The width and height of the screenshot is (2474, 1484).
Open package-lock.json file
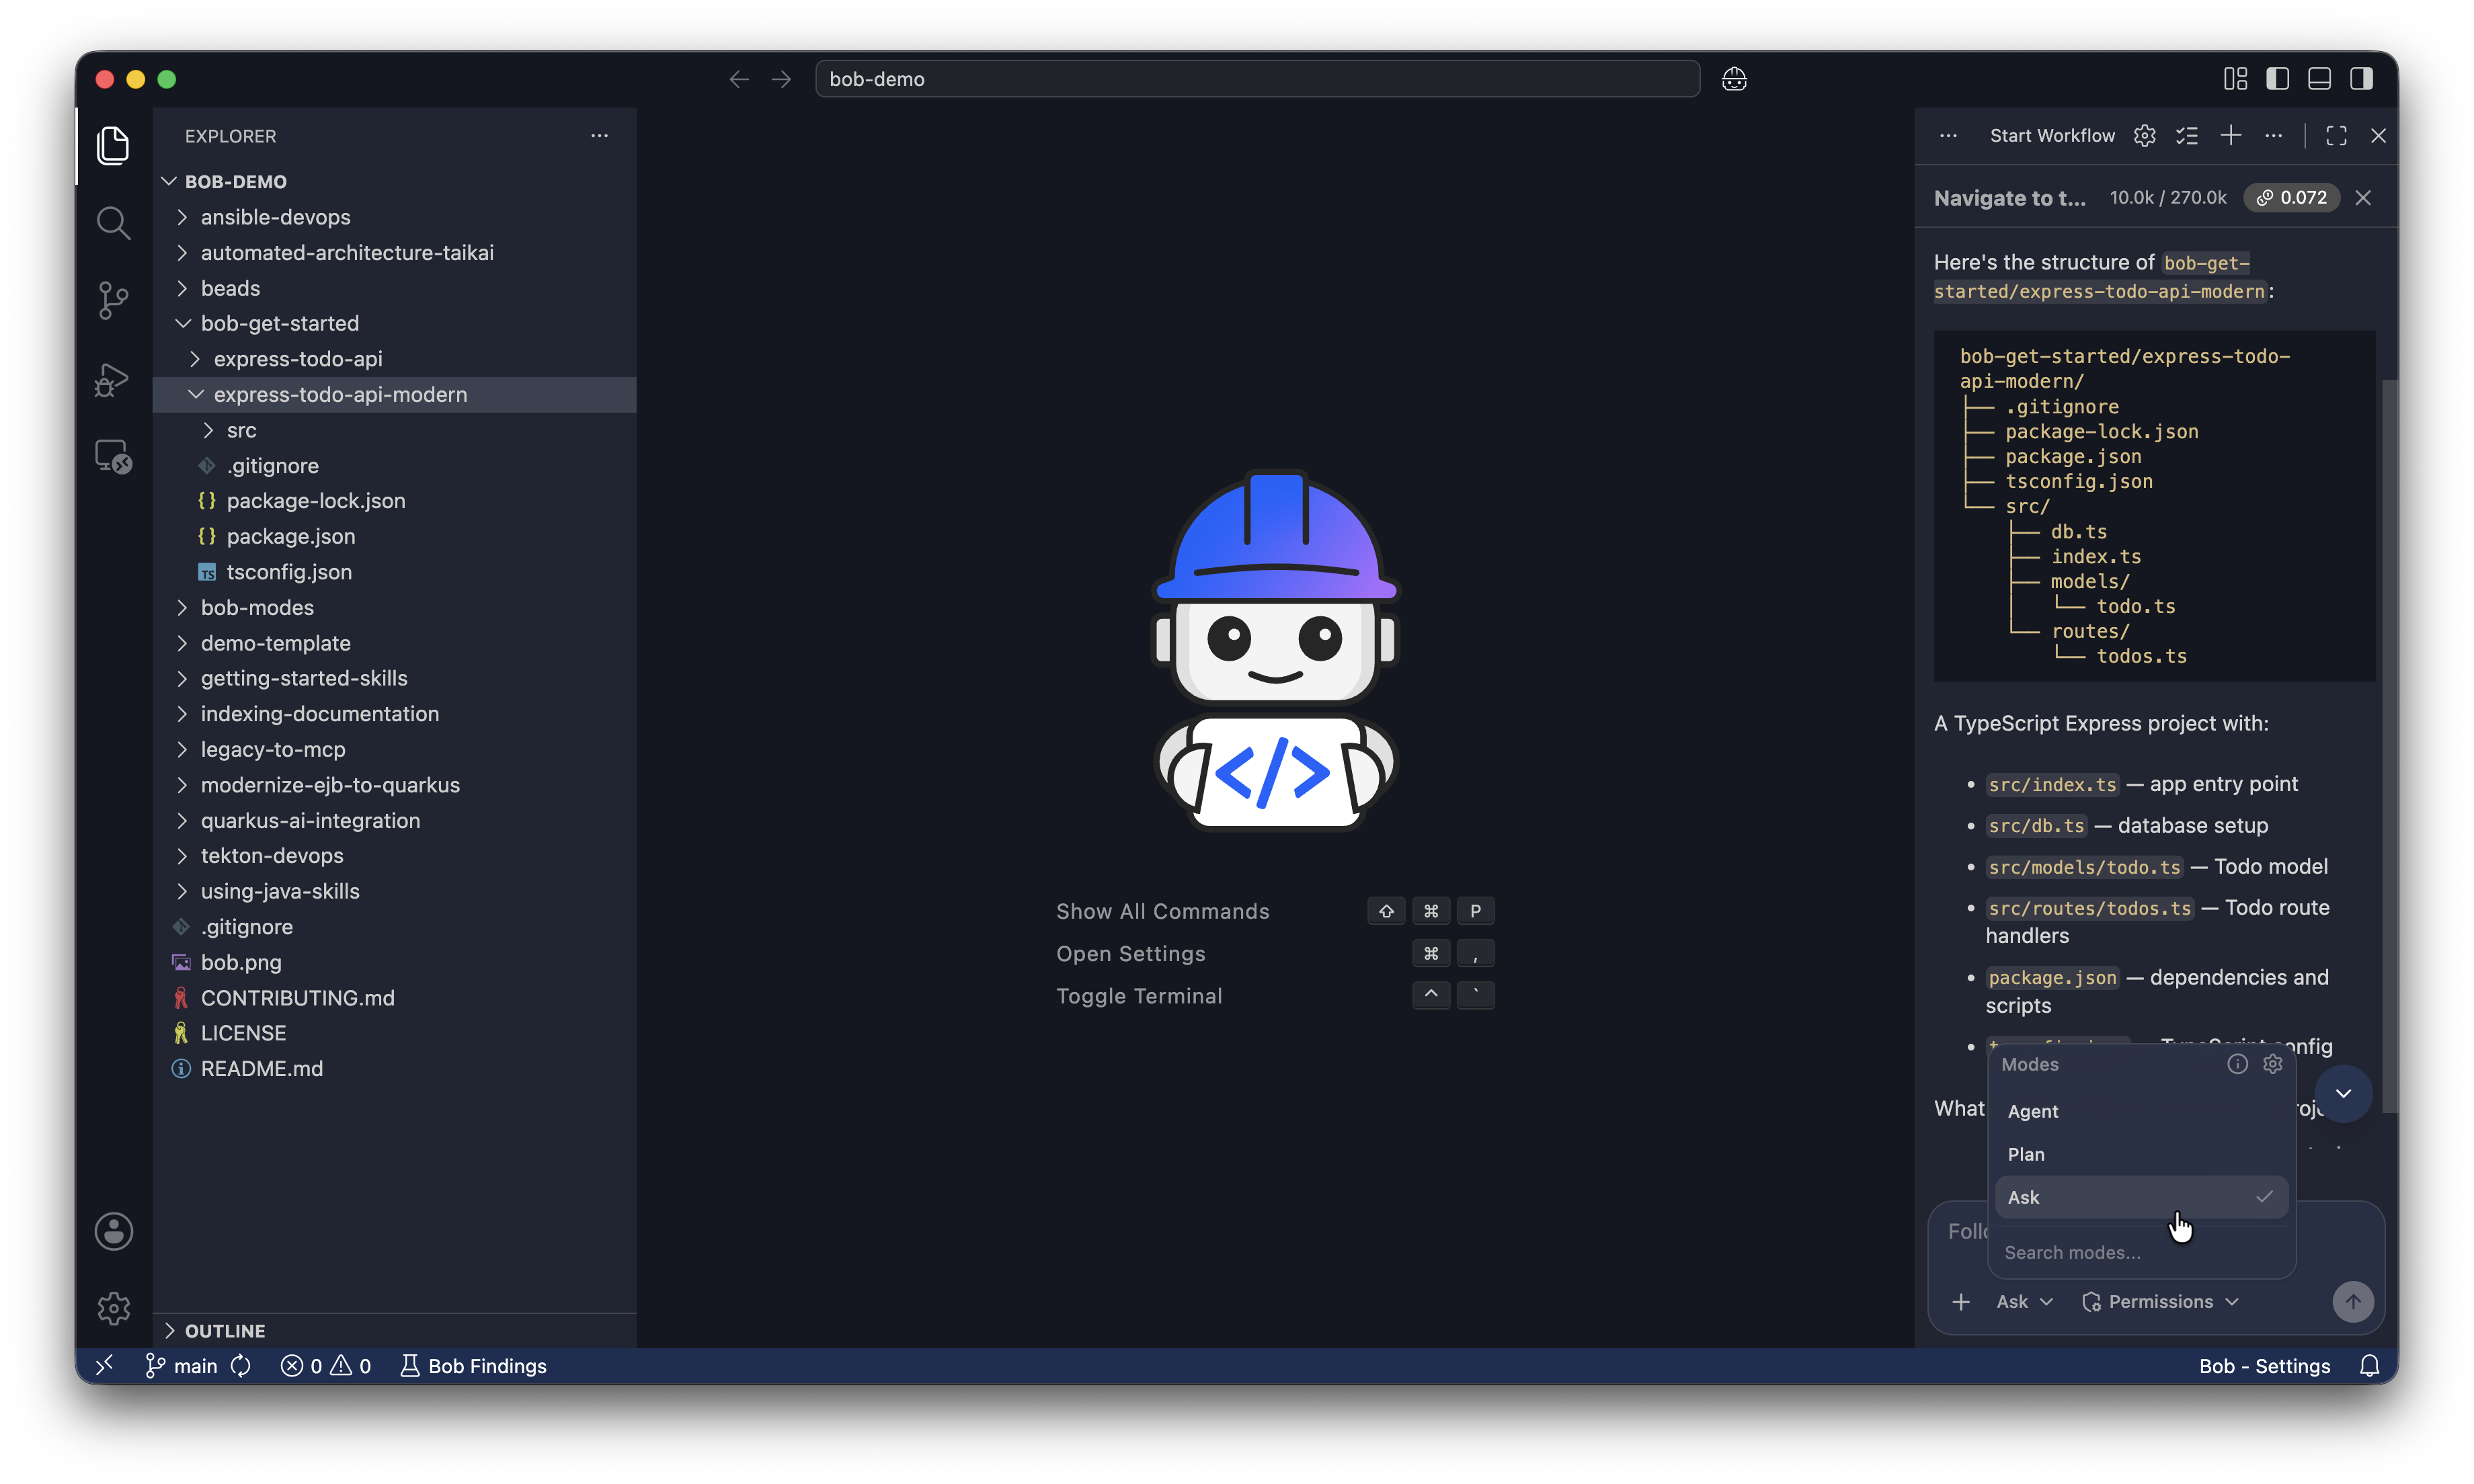[395, 501]
